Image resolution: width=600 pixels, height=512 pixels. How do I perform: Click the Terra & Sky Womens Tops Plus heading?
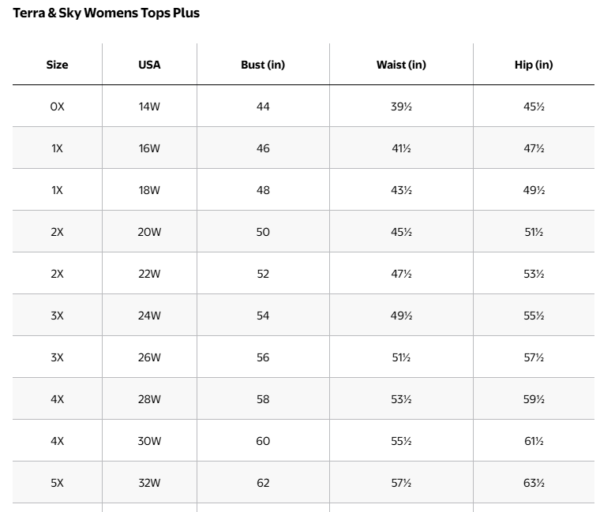pos(106,14)
